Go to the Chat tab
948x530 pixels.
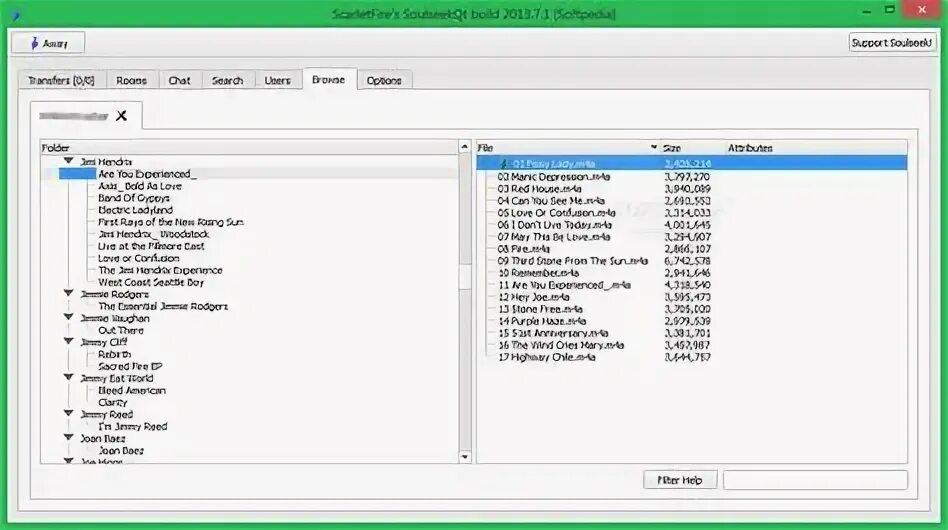tap(180, 80)
